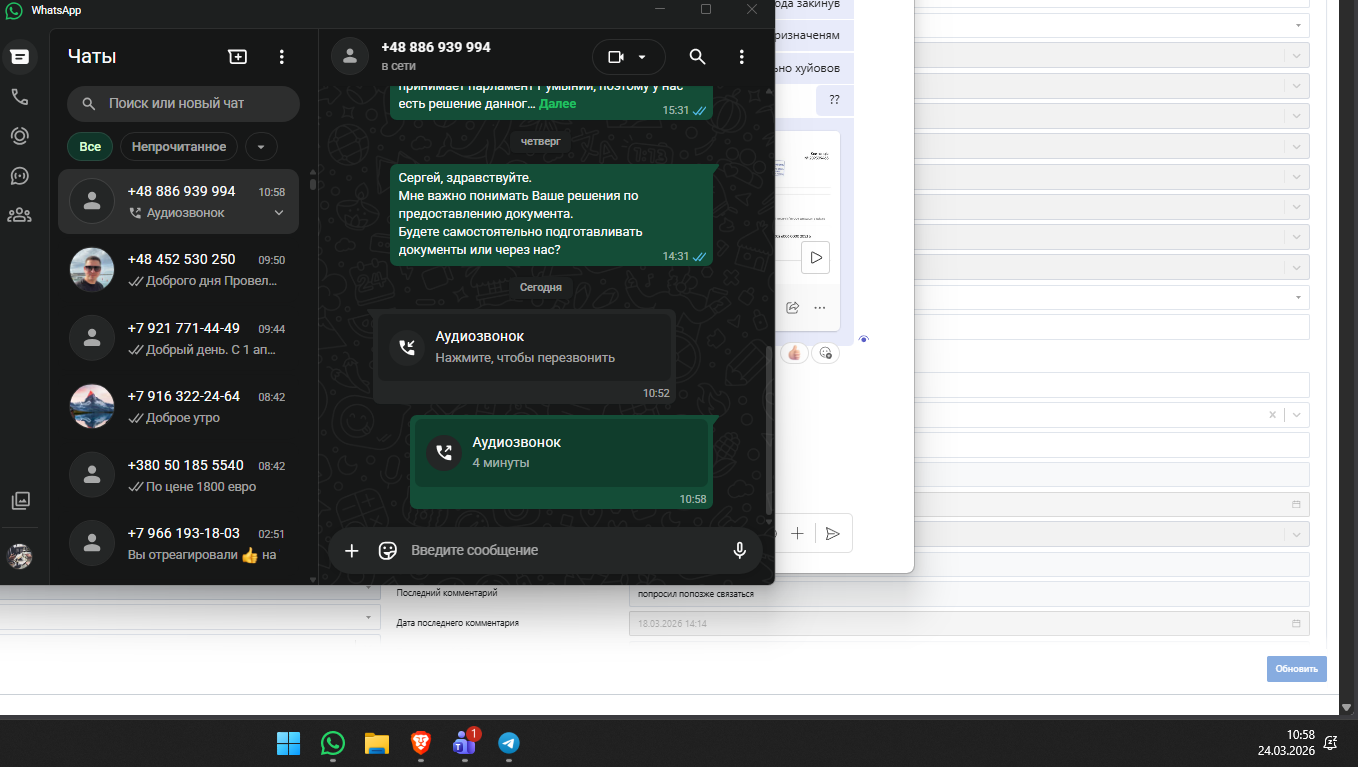Screen dimensions: 1358x767
Task: Click the attach plus icon in message bar
Action: point(351,550)
